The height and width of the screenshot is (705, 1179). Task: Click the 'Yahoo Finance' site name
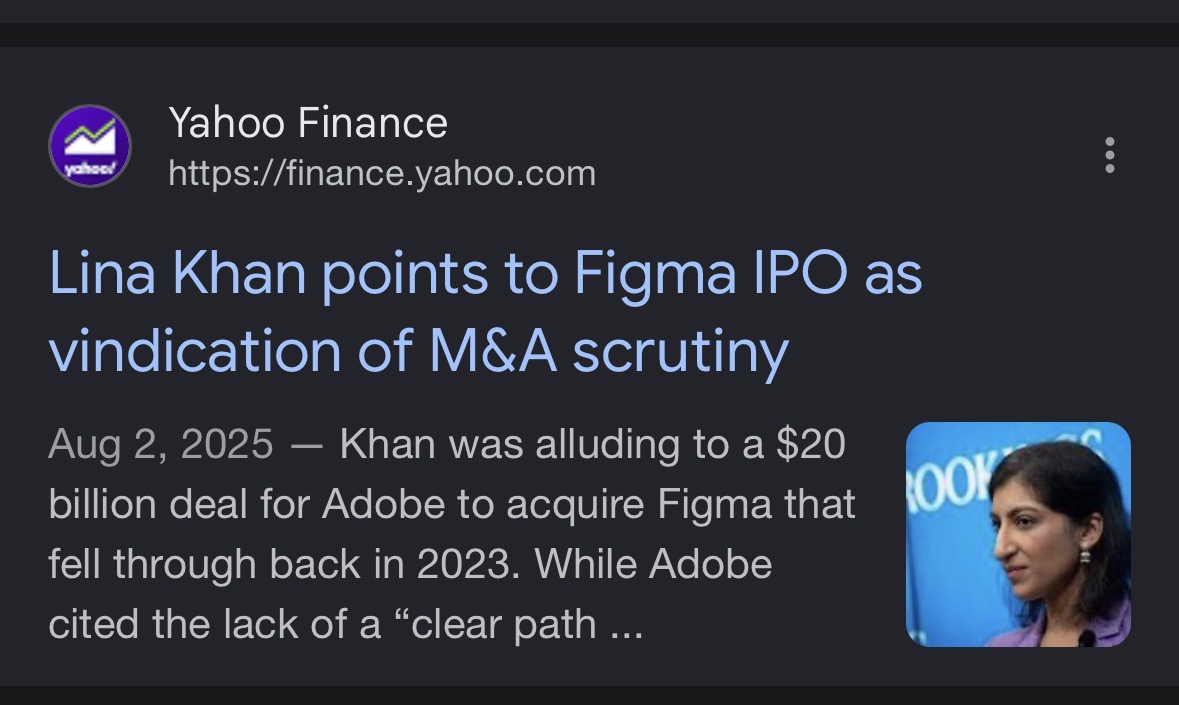[x=308, y=123]
